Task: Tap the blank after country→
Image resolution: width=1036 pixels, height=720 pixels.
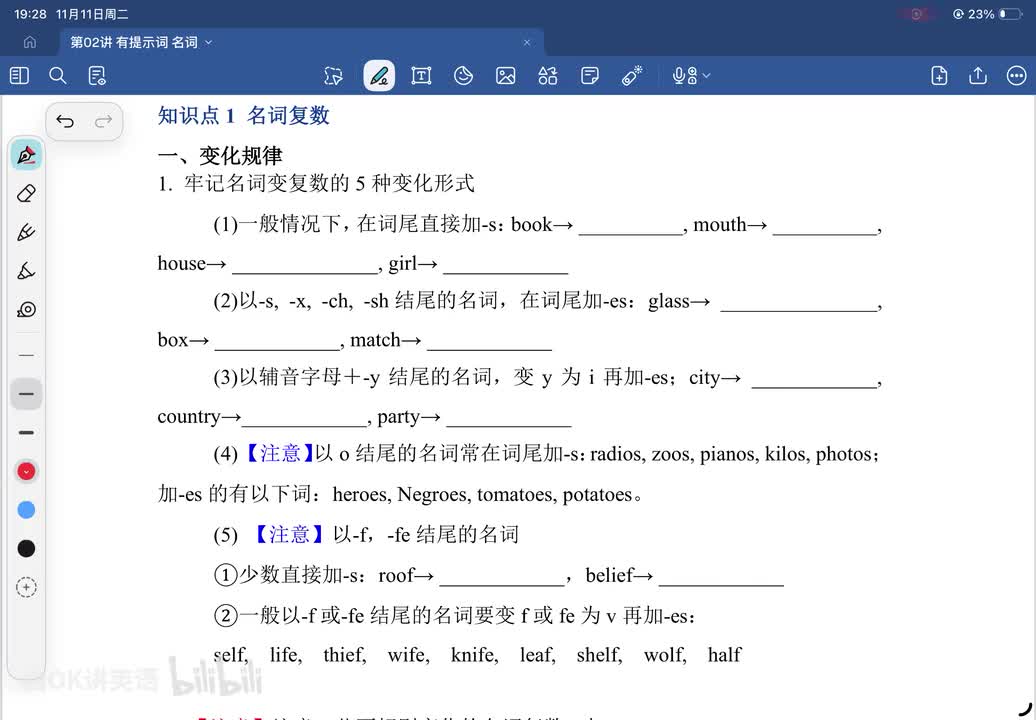Action: (305, 418)
